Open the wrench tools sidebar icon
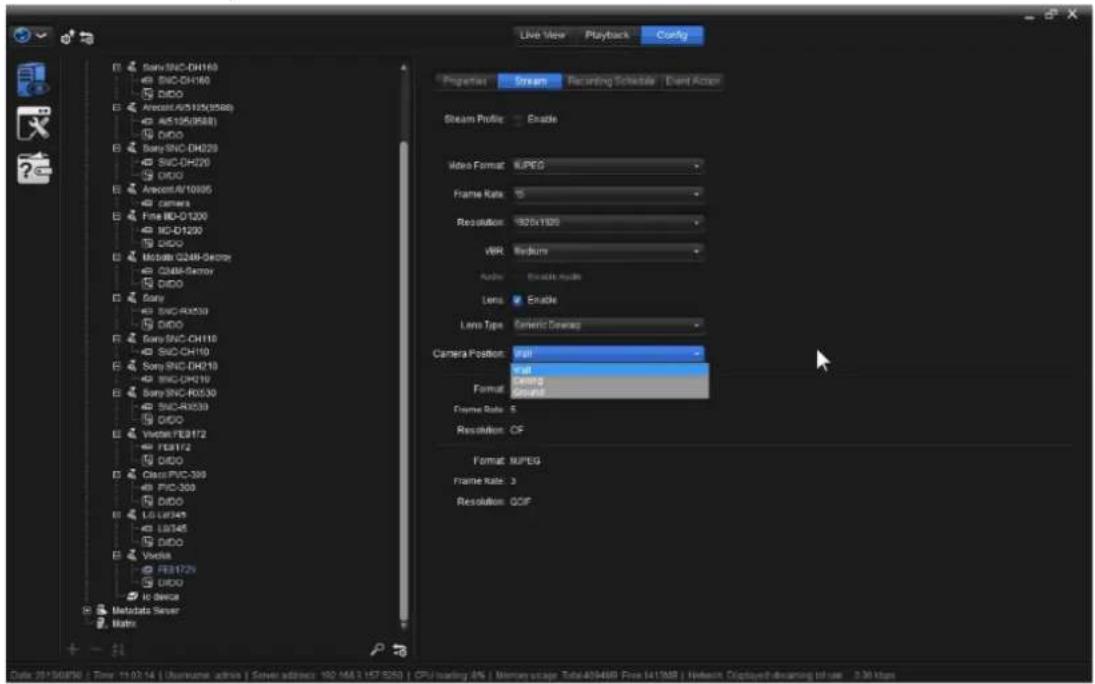Viewport: 1095px width, 684px height. pyautogui.click(x=33, y=124)
